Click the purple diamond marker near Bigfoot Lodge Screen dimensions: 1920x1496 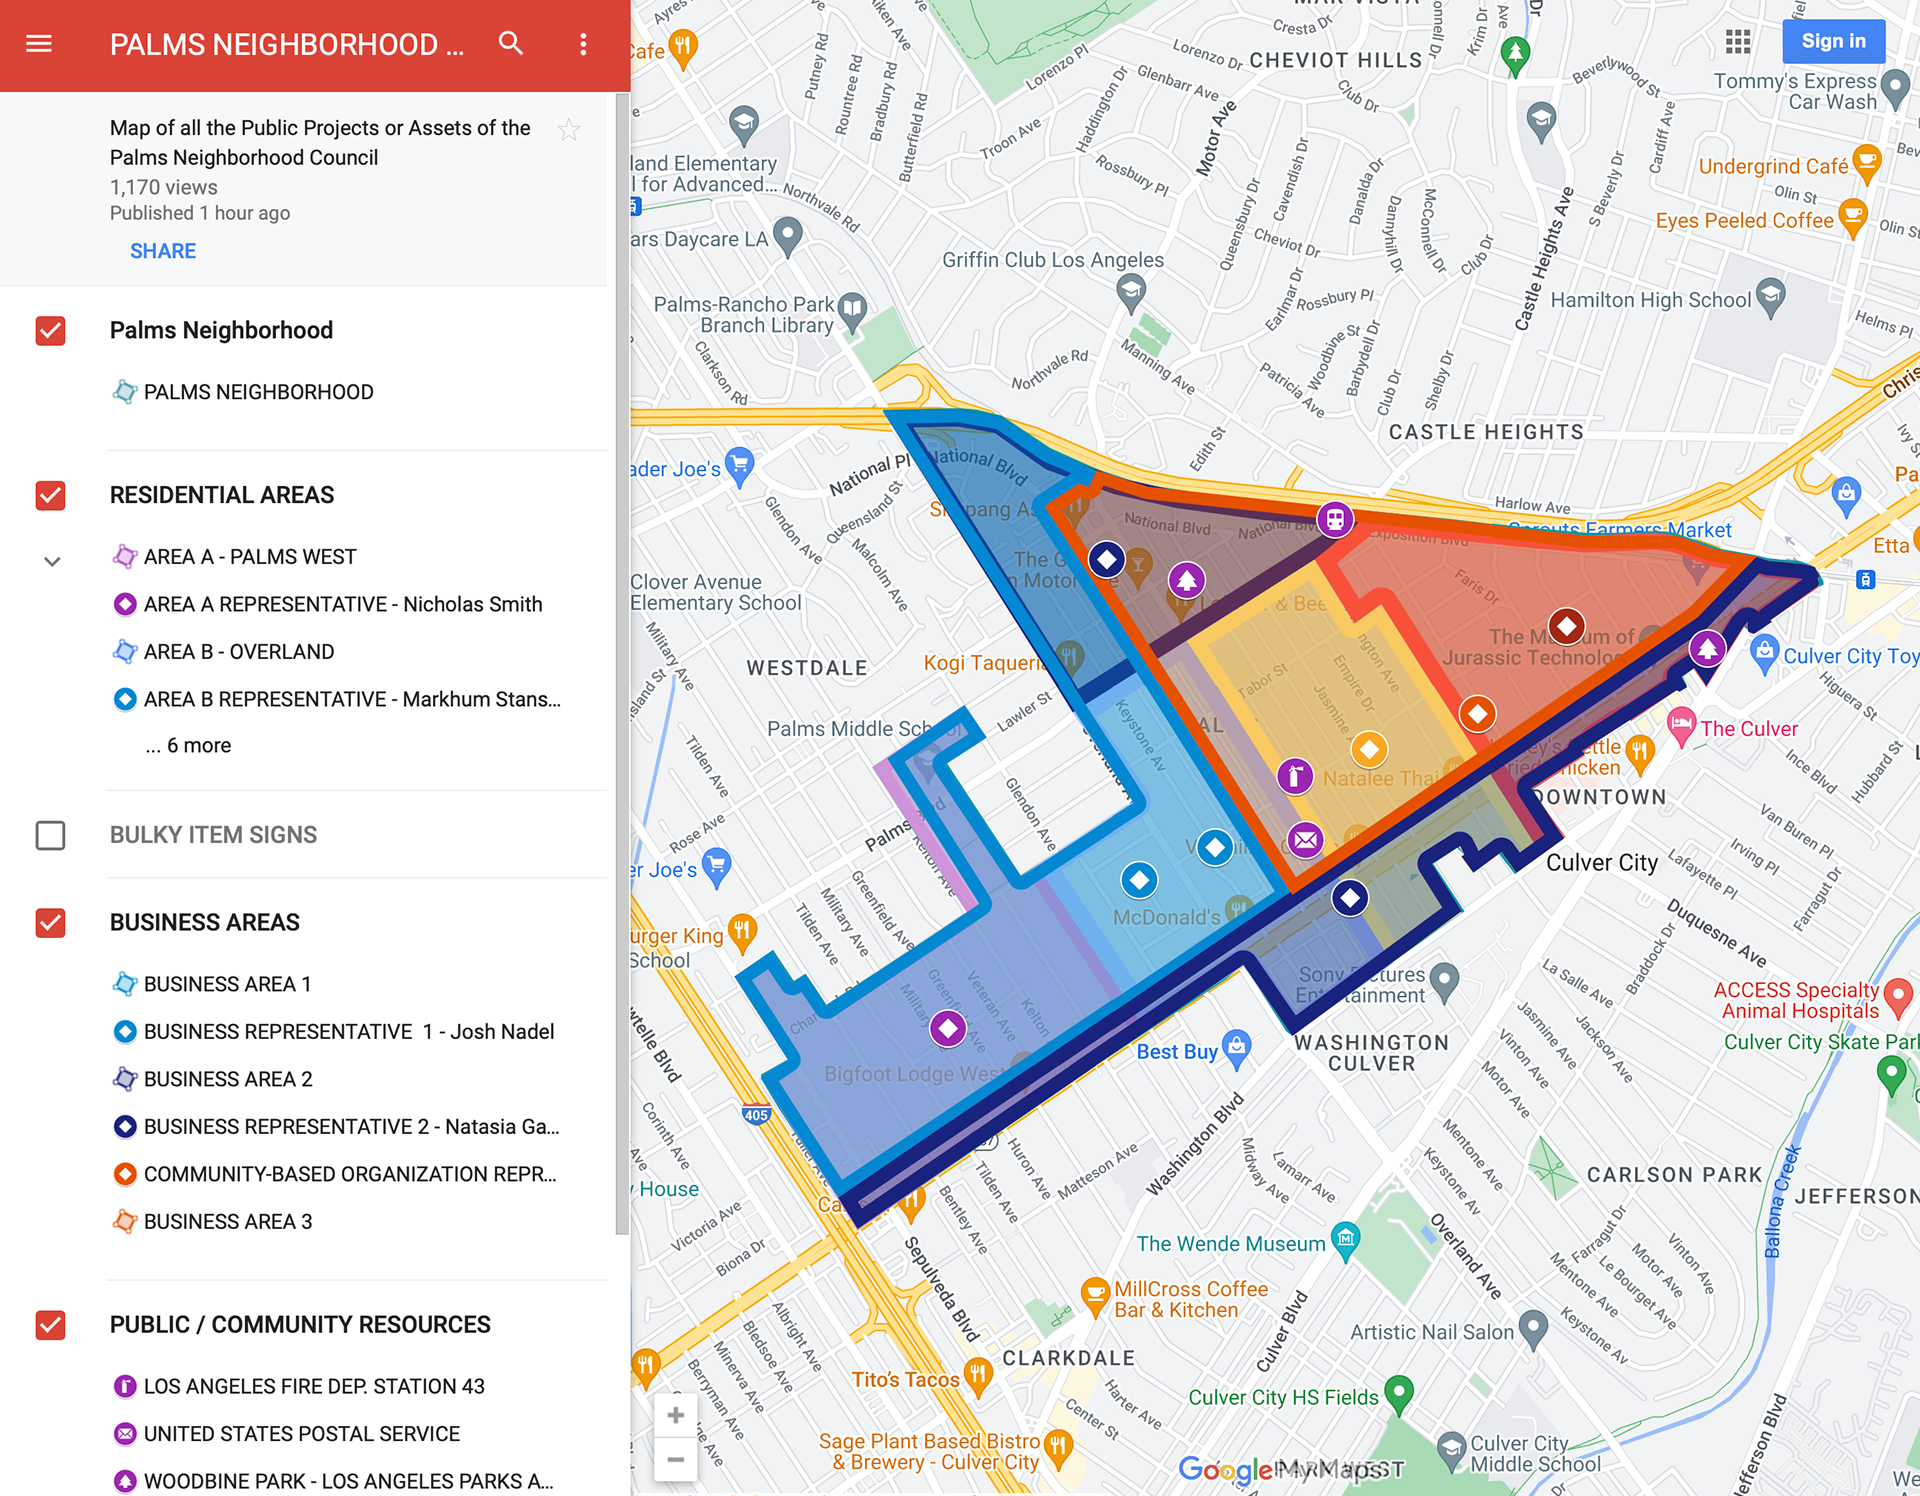pos(948,1028)
